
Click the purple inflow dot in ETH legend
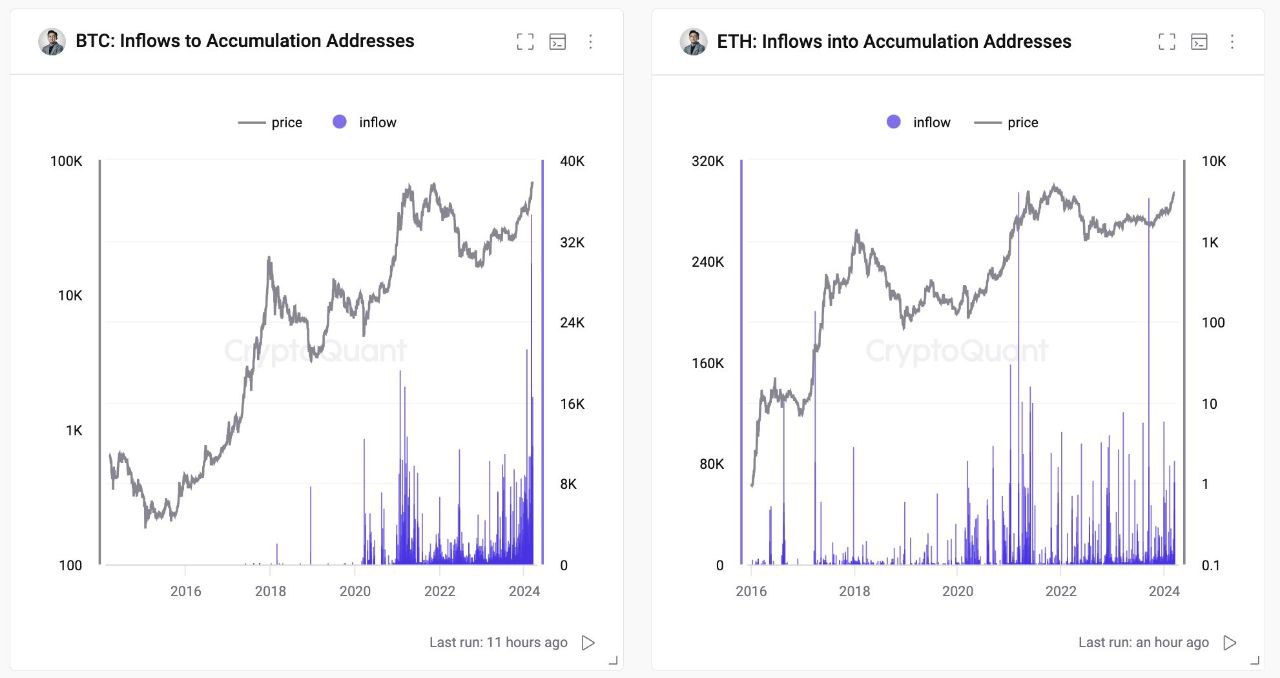point(894,122)
